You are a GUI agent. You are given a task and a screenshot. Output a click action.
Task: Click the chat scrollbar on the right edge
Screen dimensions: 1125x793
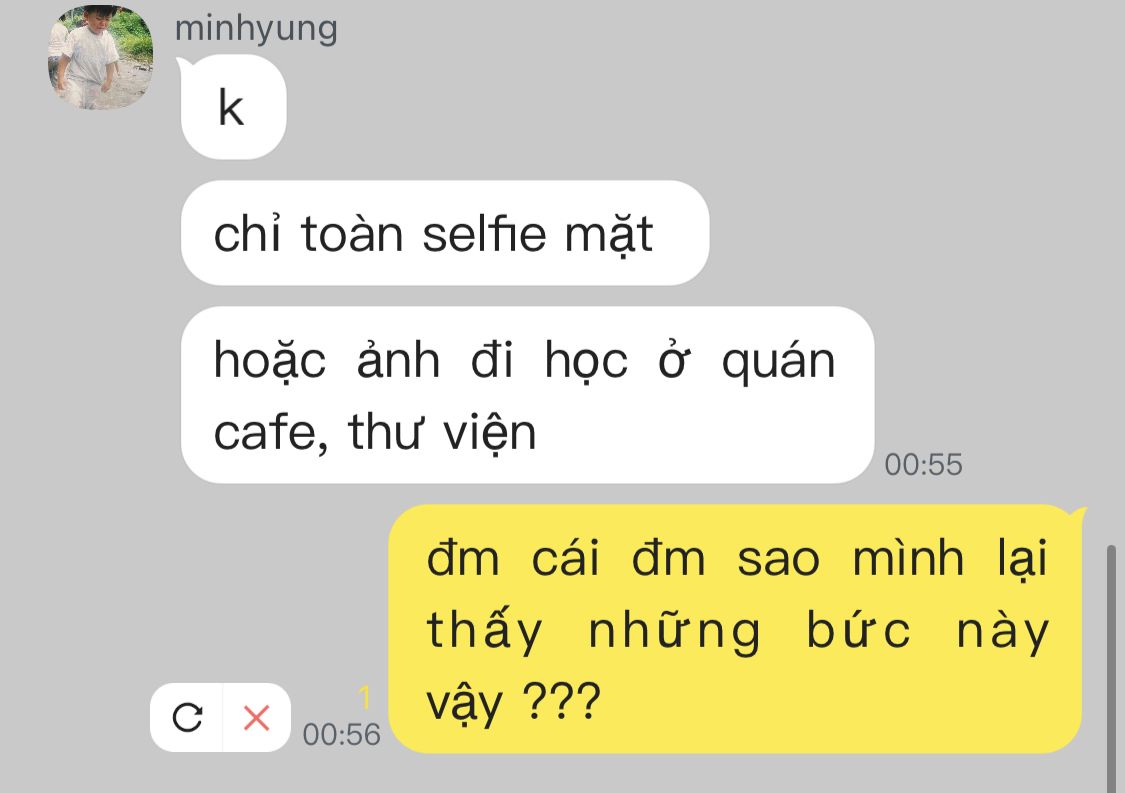point(1111,667)
